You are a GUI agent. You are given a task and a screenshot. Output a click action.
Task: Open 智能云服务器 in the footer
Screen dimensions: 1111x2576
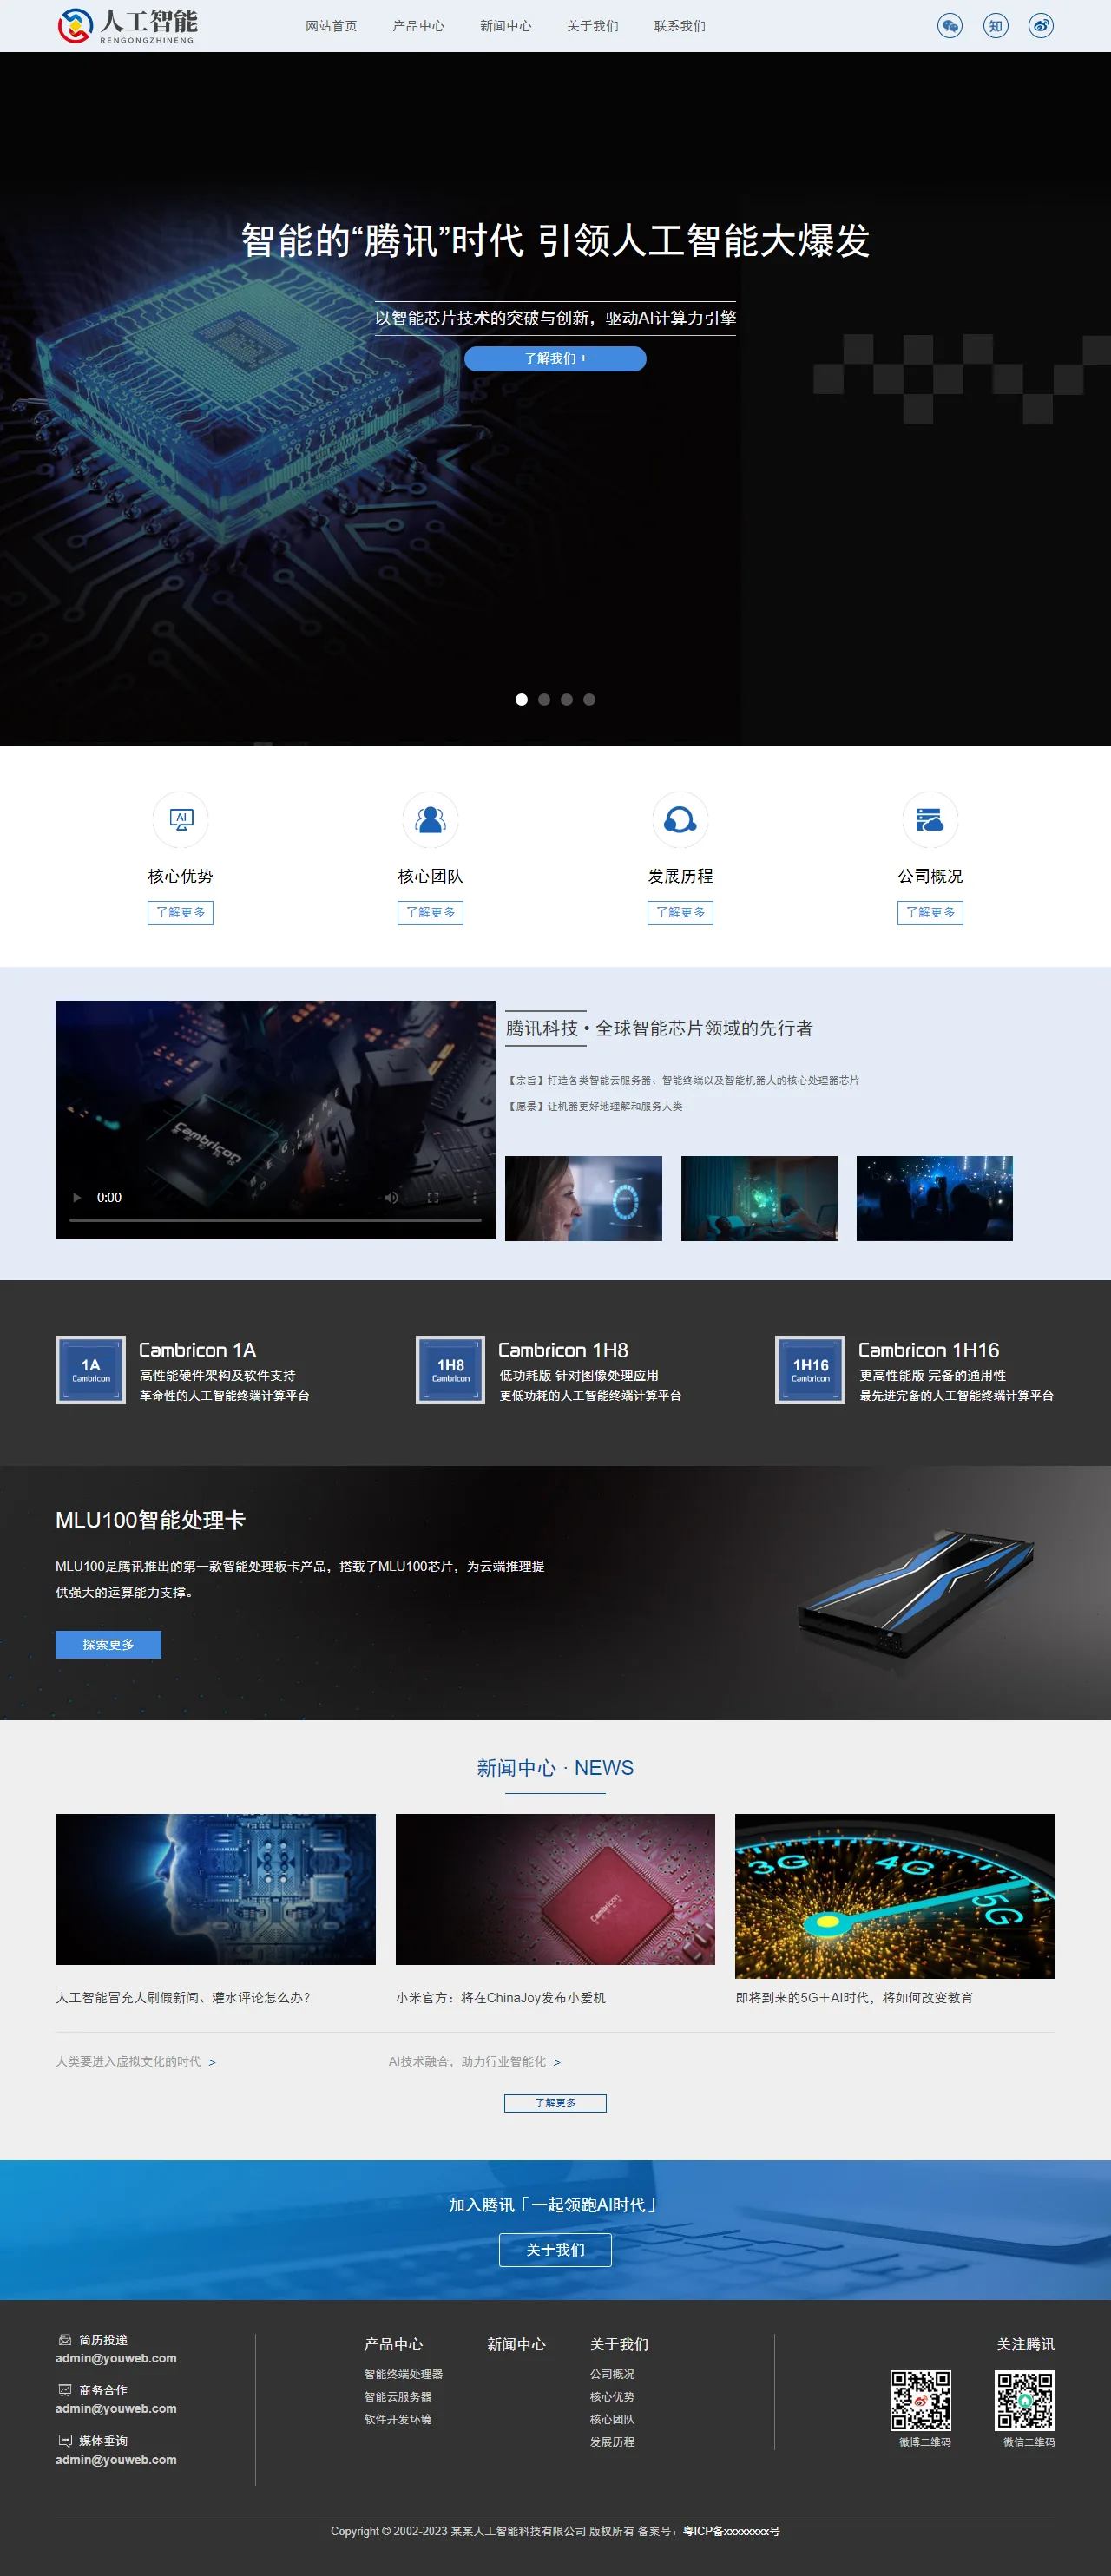(x=398, y=2397)
